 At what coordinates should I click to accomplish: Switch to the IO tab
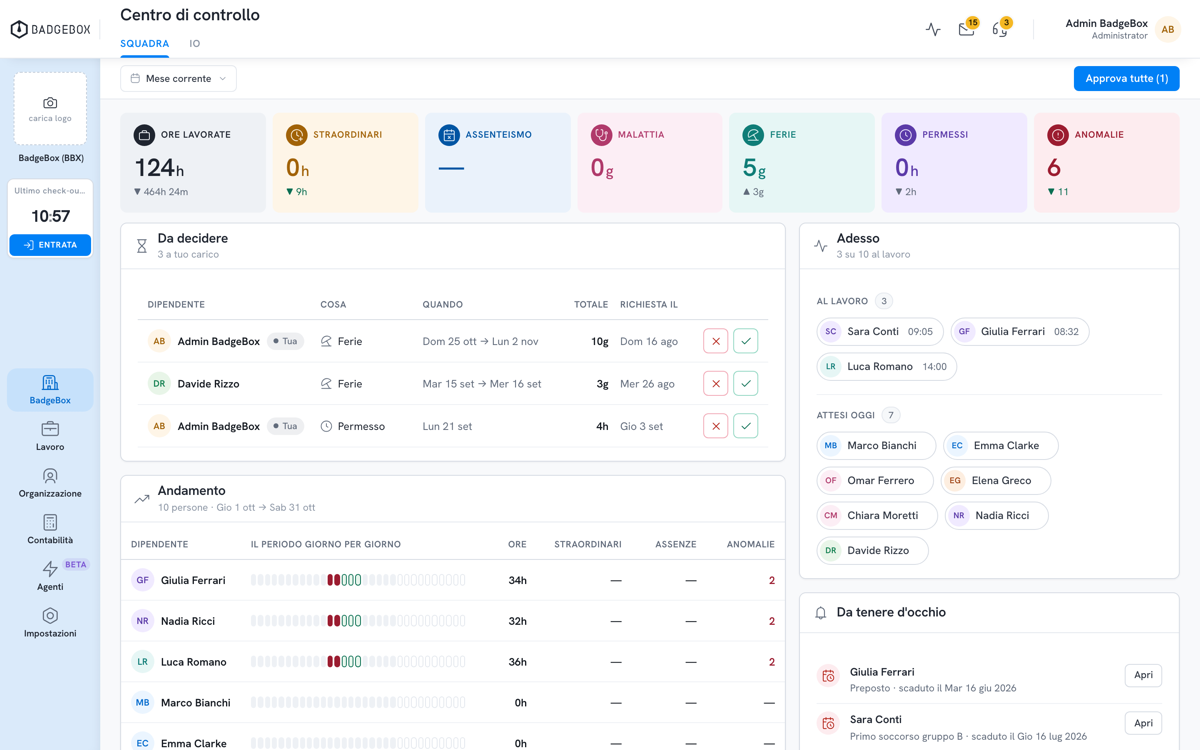coord(195,44)
